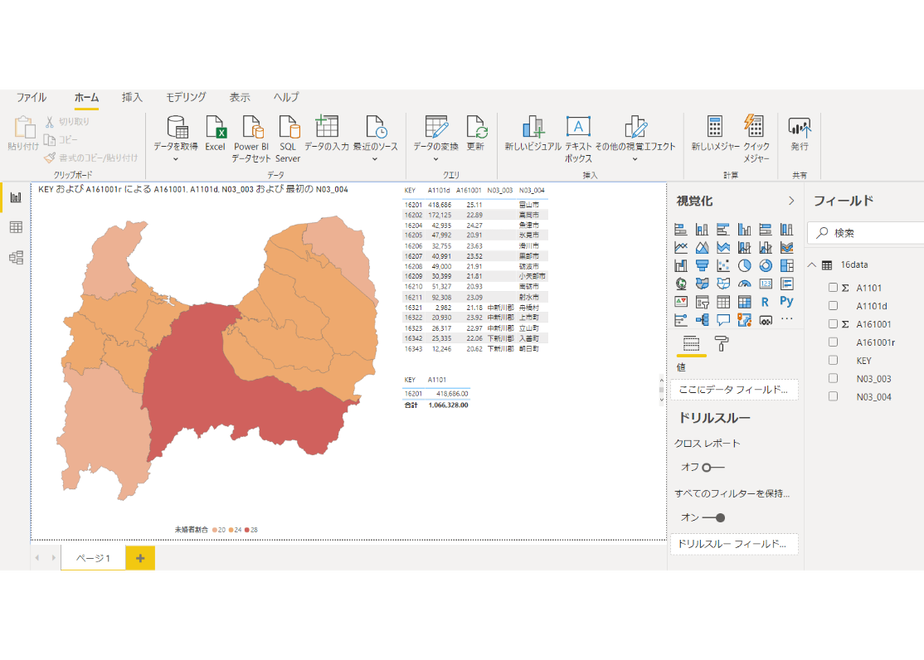Select the donut chart visual
This screenshot has height=660, width=924.
pos(765,266)
